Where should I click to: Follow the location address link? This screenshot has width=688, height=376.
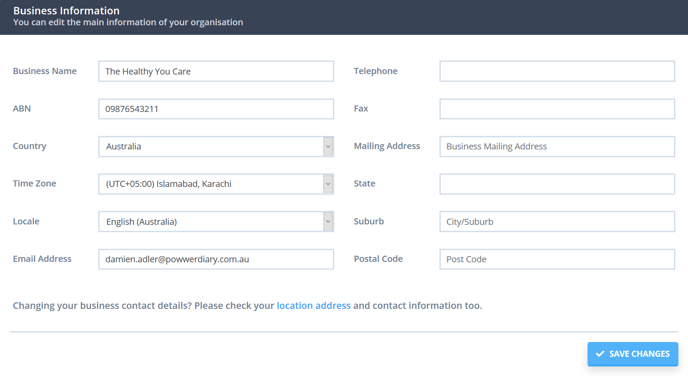[313, 305]
